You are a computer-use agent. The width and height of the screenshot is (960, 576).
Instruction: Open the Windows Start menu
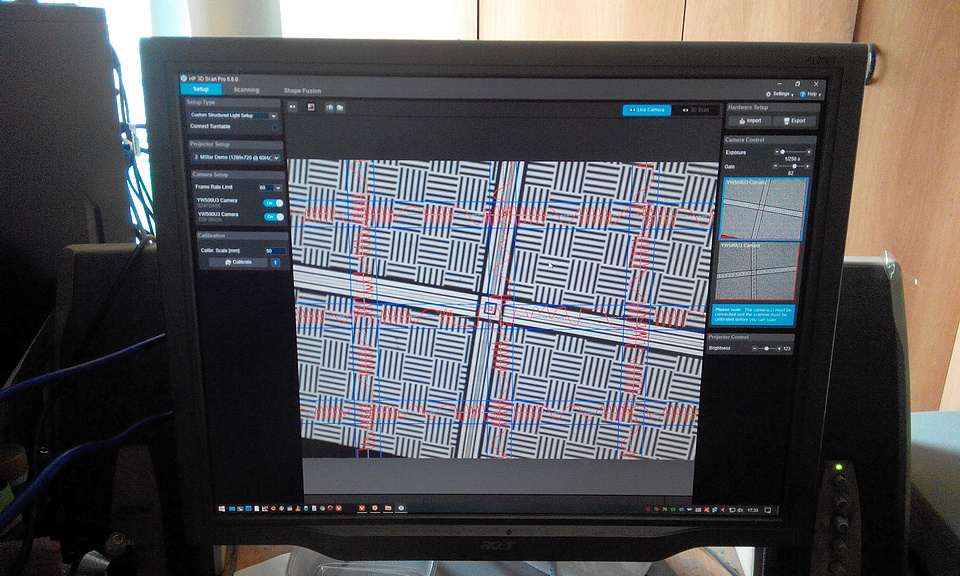[x=222, y=508]
